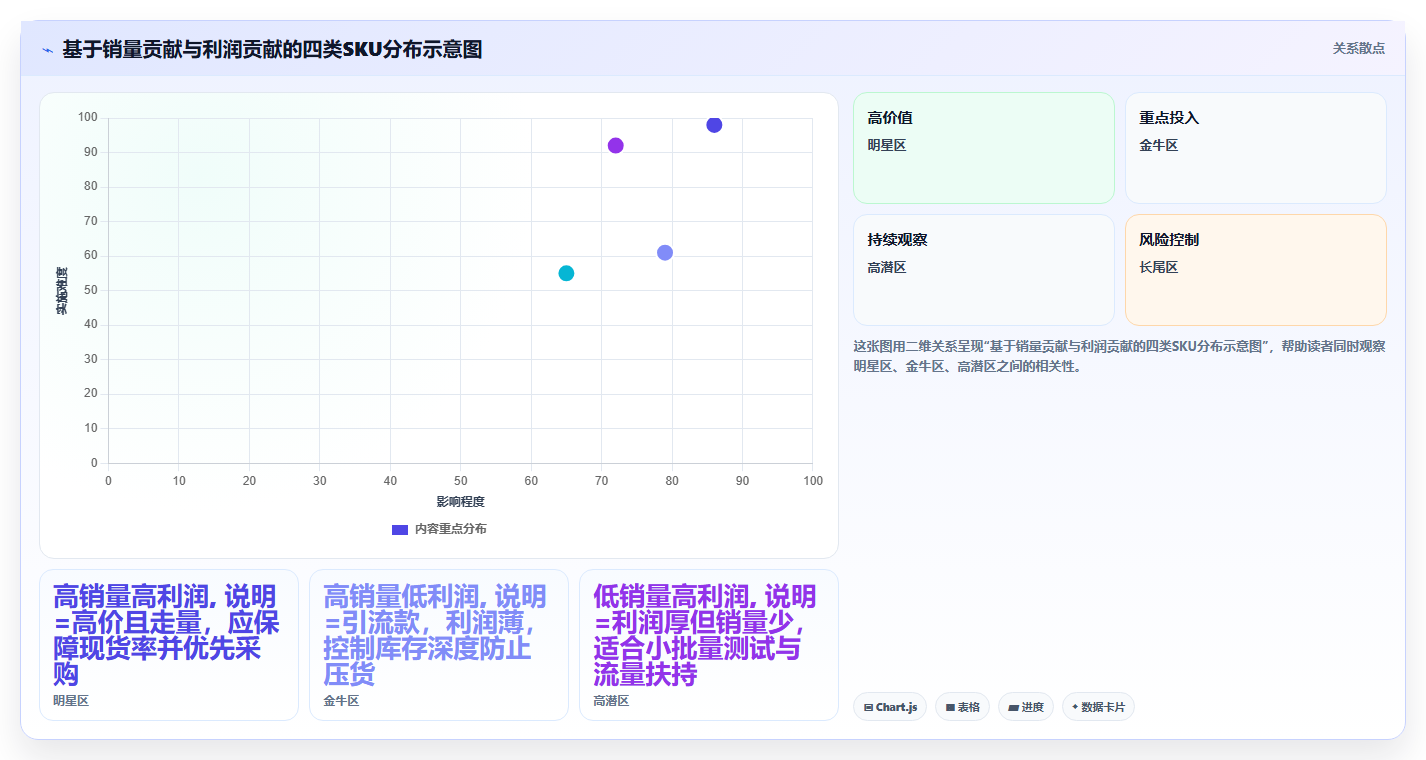Click the Chart.js tag icon
Image resolution: width=1426 pixels, height=760 pixels.
(x=868, y=708)
